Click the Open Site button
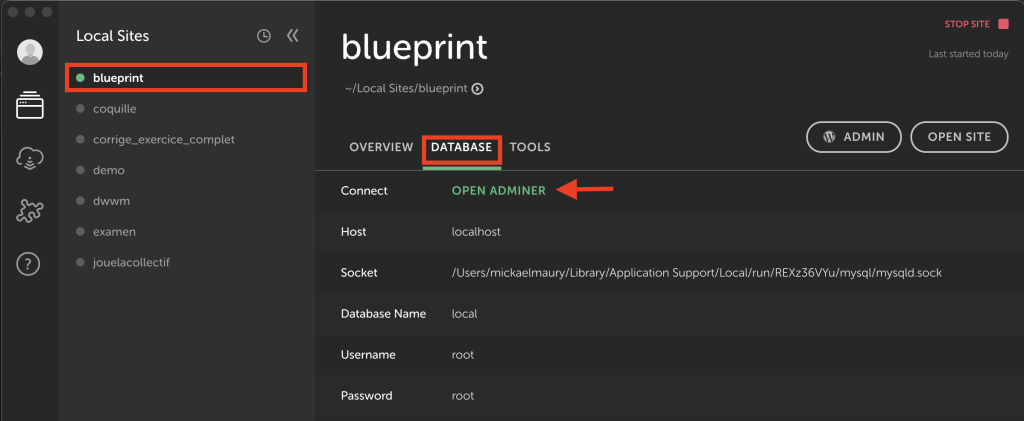This screenshot has height=421, width=1024. 959,137
